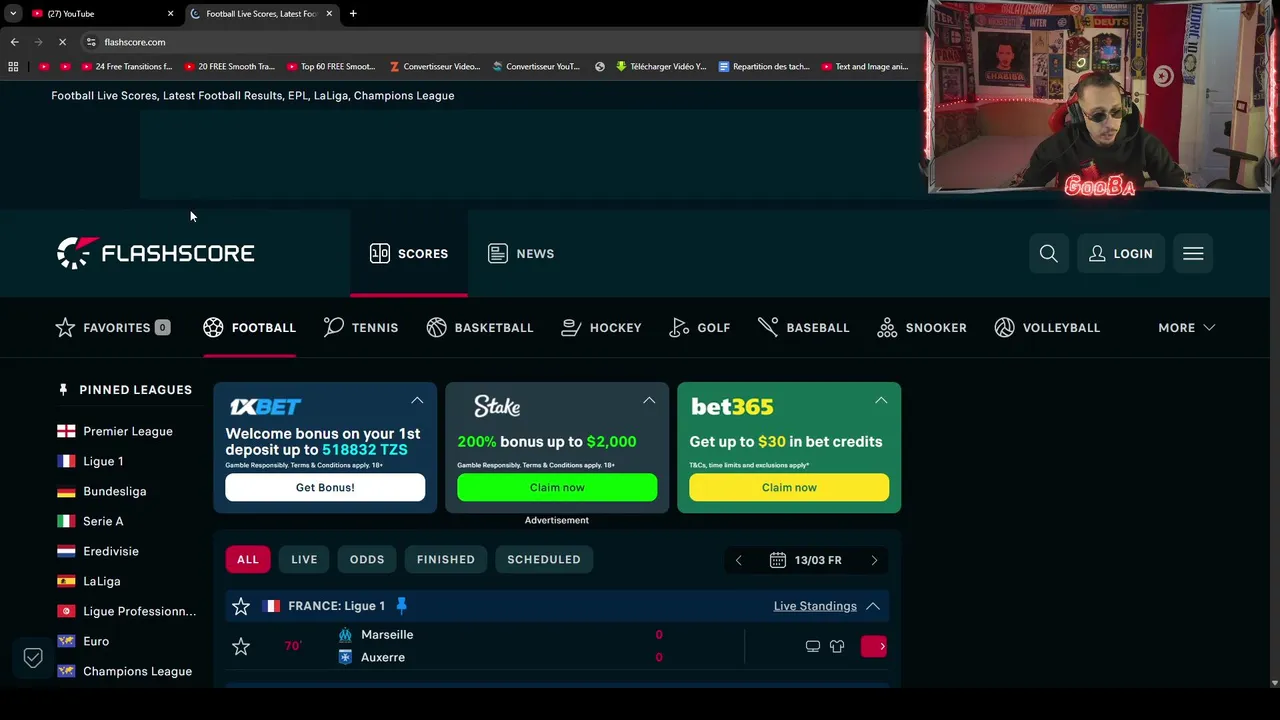Open the LOGIN button
Screen dimensions: 1280x720
1120,254
